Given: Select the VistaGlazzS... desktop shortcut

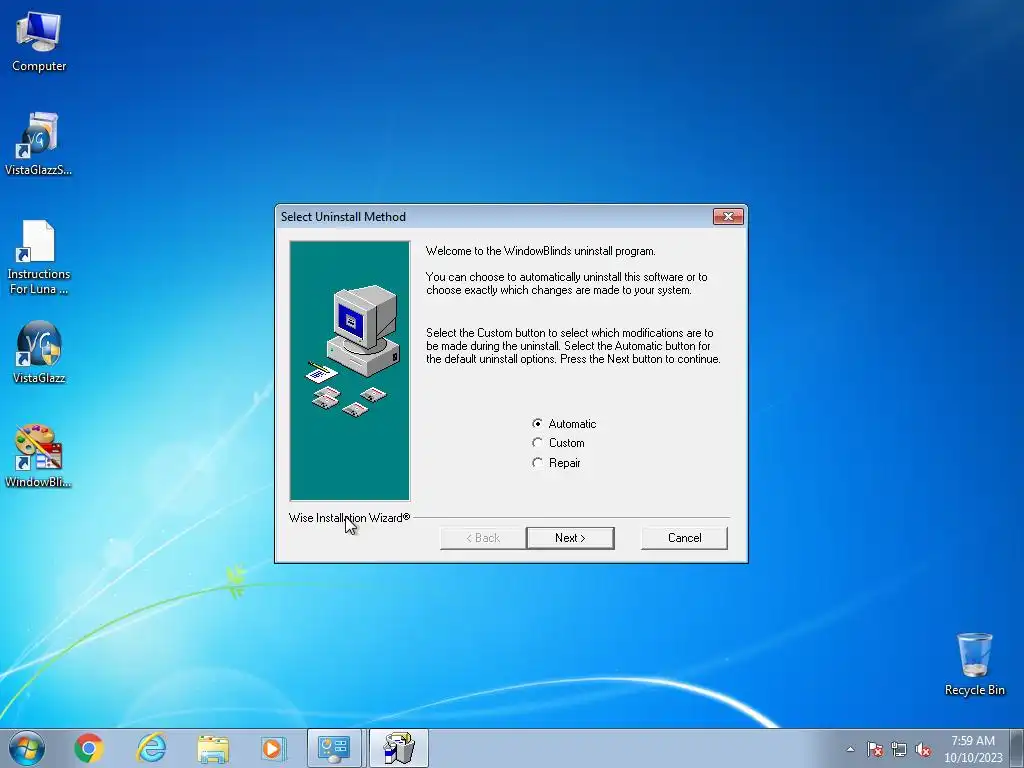Looking at the screenshot, I should (39, 144).
